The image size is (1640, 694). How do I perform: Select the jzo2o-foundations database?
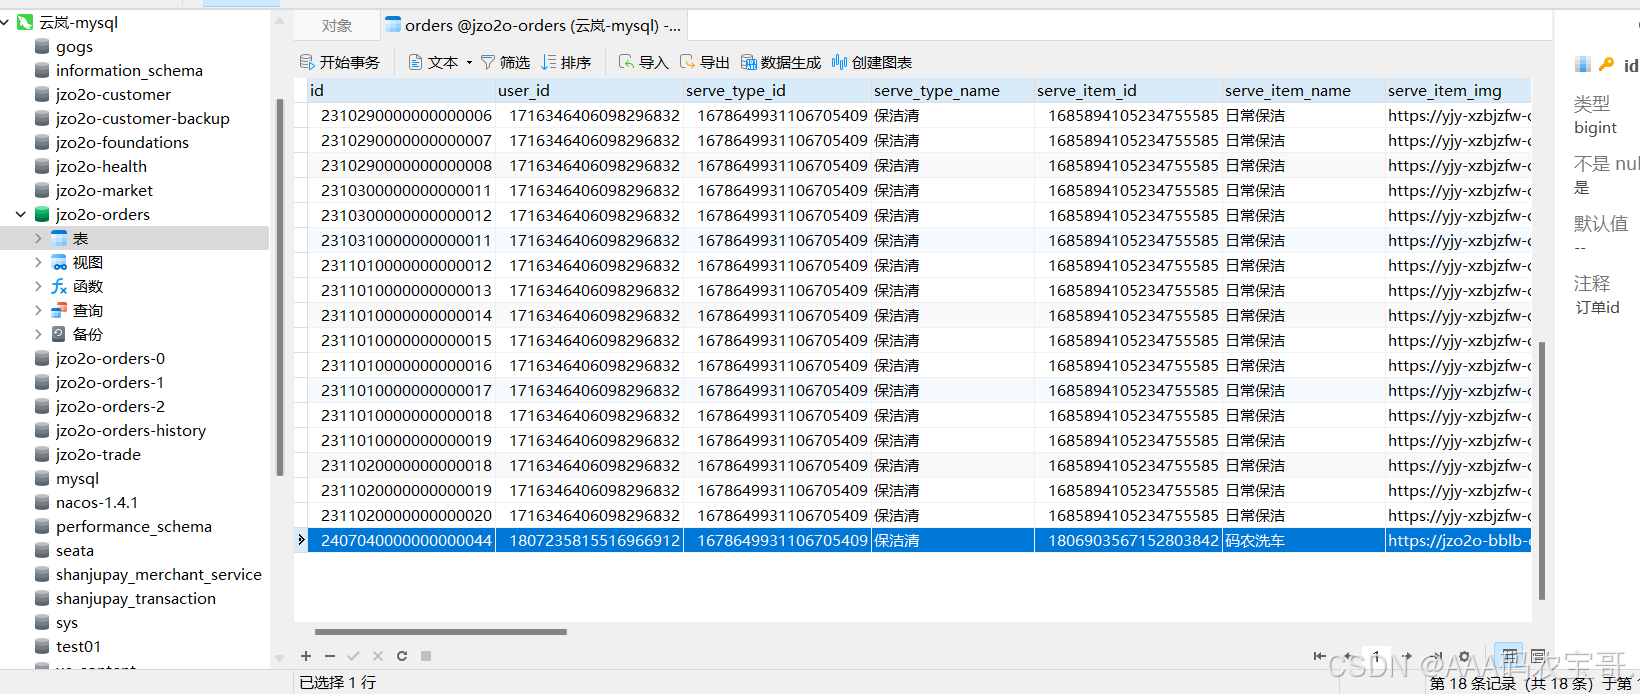coord(112,142)
